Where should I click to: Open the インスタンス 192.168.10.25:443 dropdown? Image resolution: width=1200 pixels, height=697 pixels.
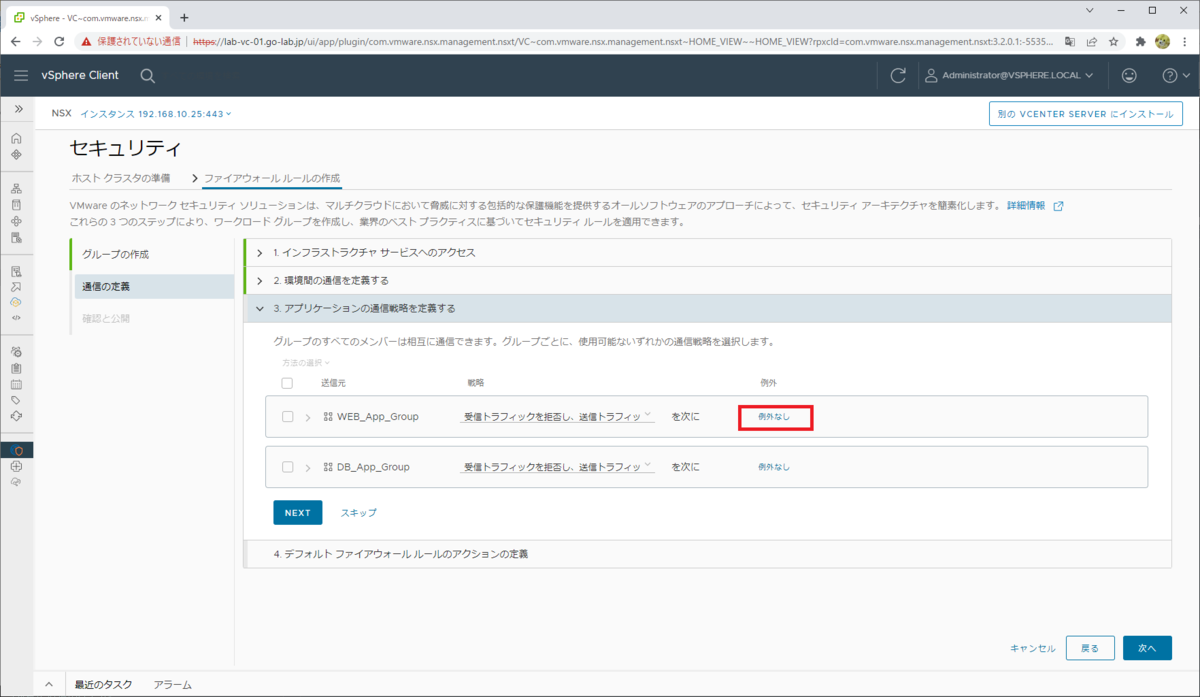tap(156, 114)
